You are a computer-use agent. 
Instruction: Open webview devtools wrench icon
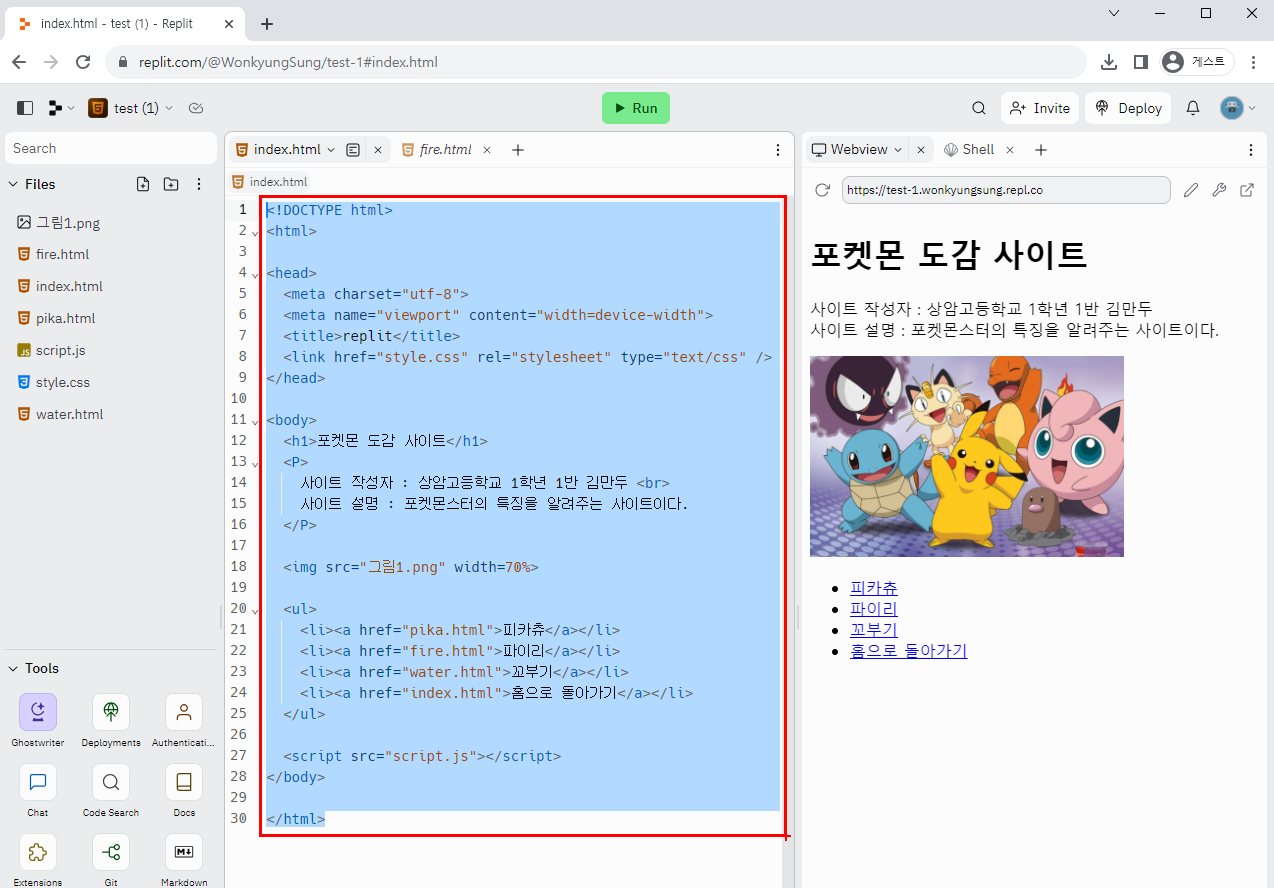pyautogui.click(x=1219, y=190)
